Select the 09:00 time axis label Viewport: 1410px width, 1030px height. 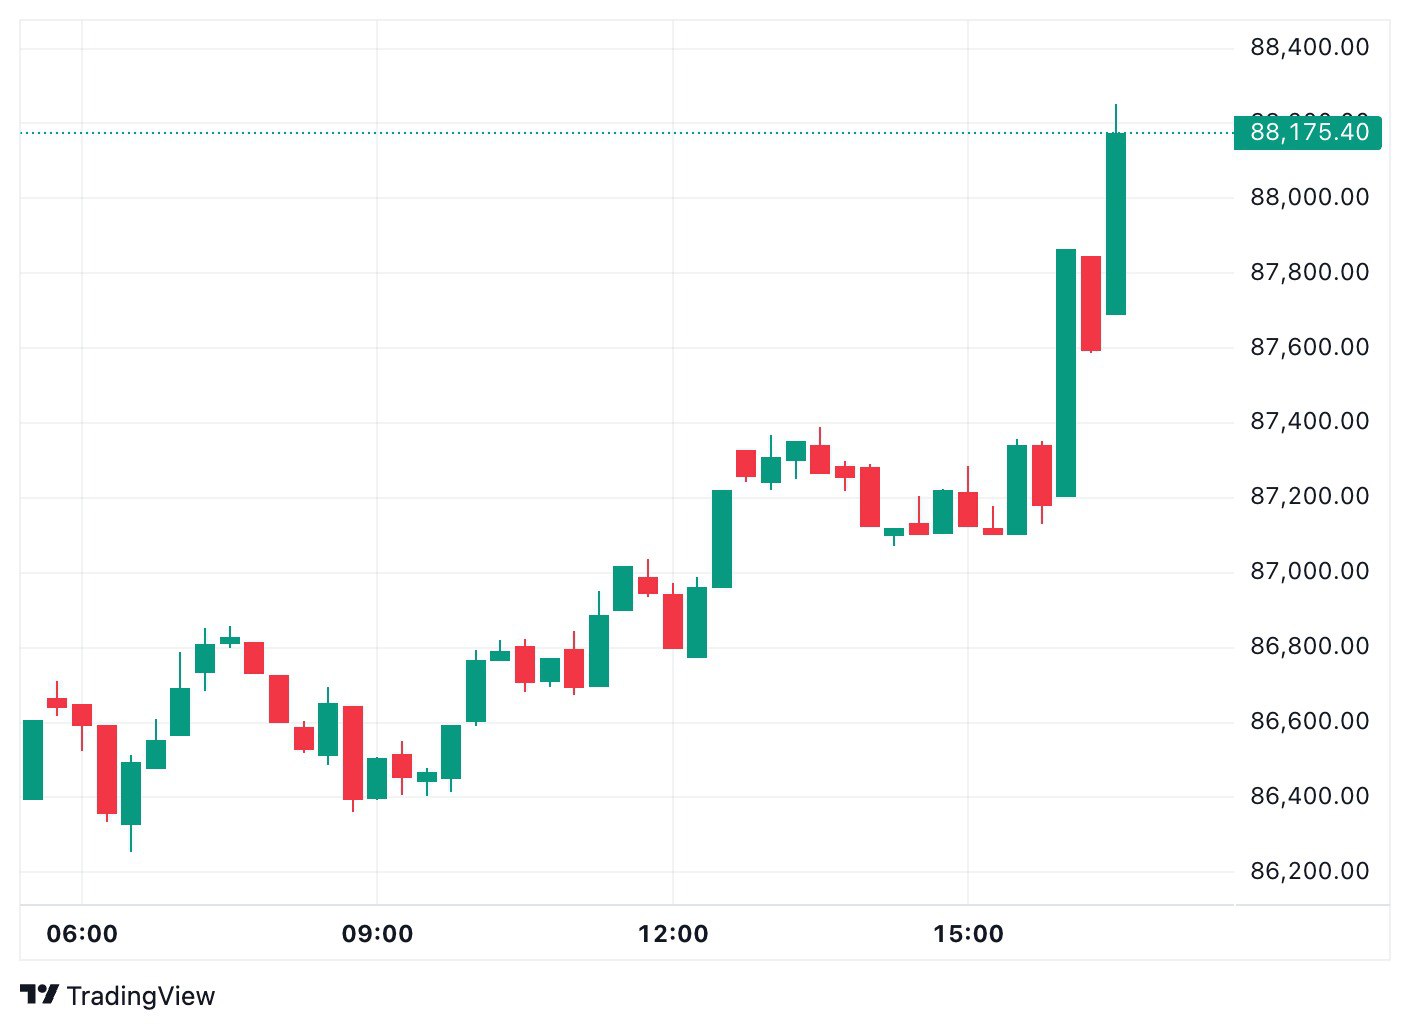[377, 934]
